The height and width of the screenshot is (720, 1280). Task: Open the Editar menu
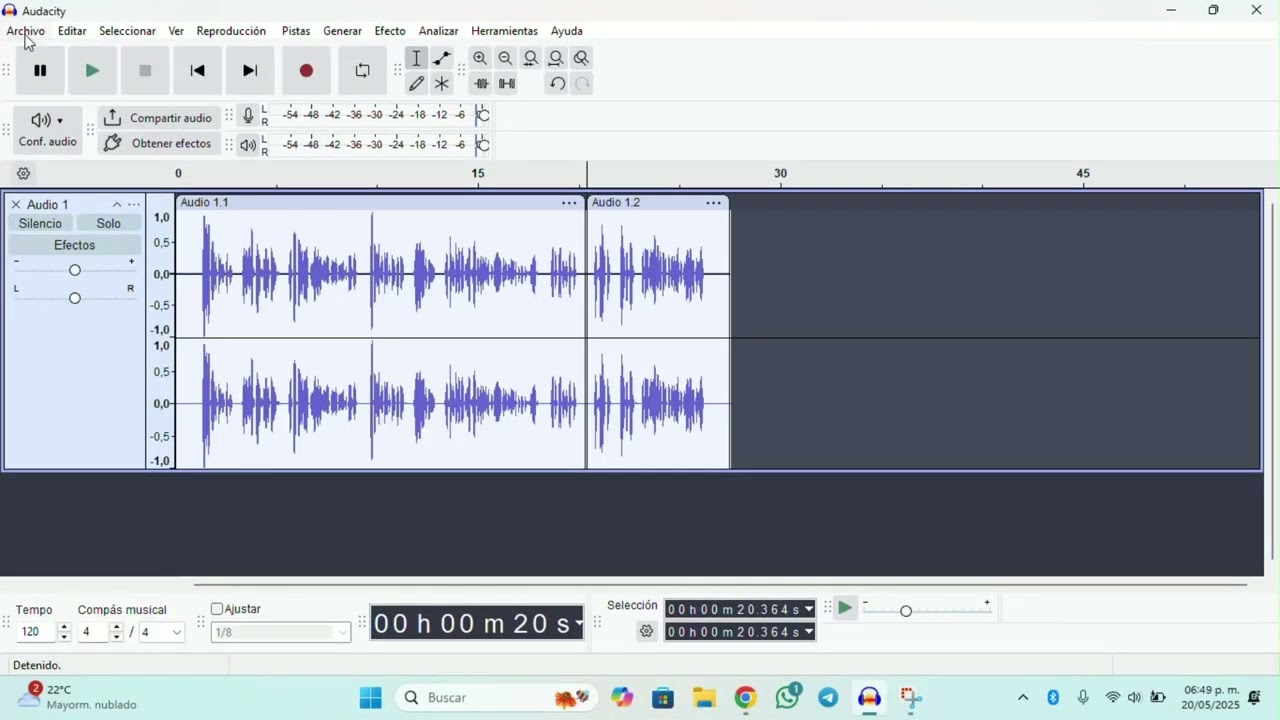[x=72, y=31]
